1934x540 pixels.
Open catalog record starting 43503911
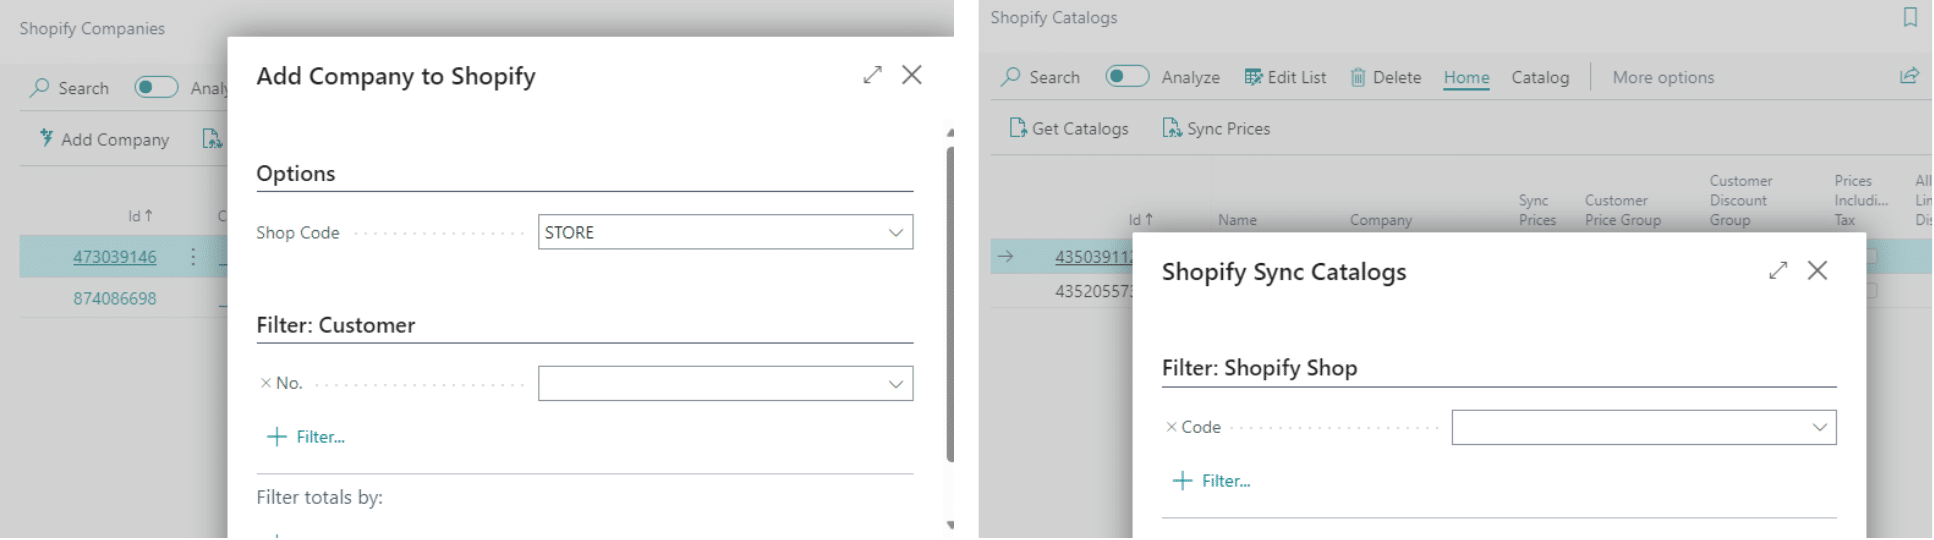[x=1093, y=257]
